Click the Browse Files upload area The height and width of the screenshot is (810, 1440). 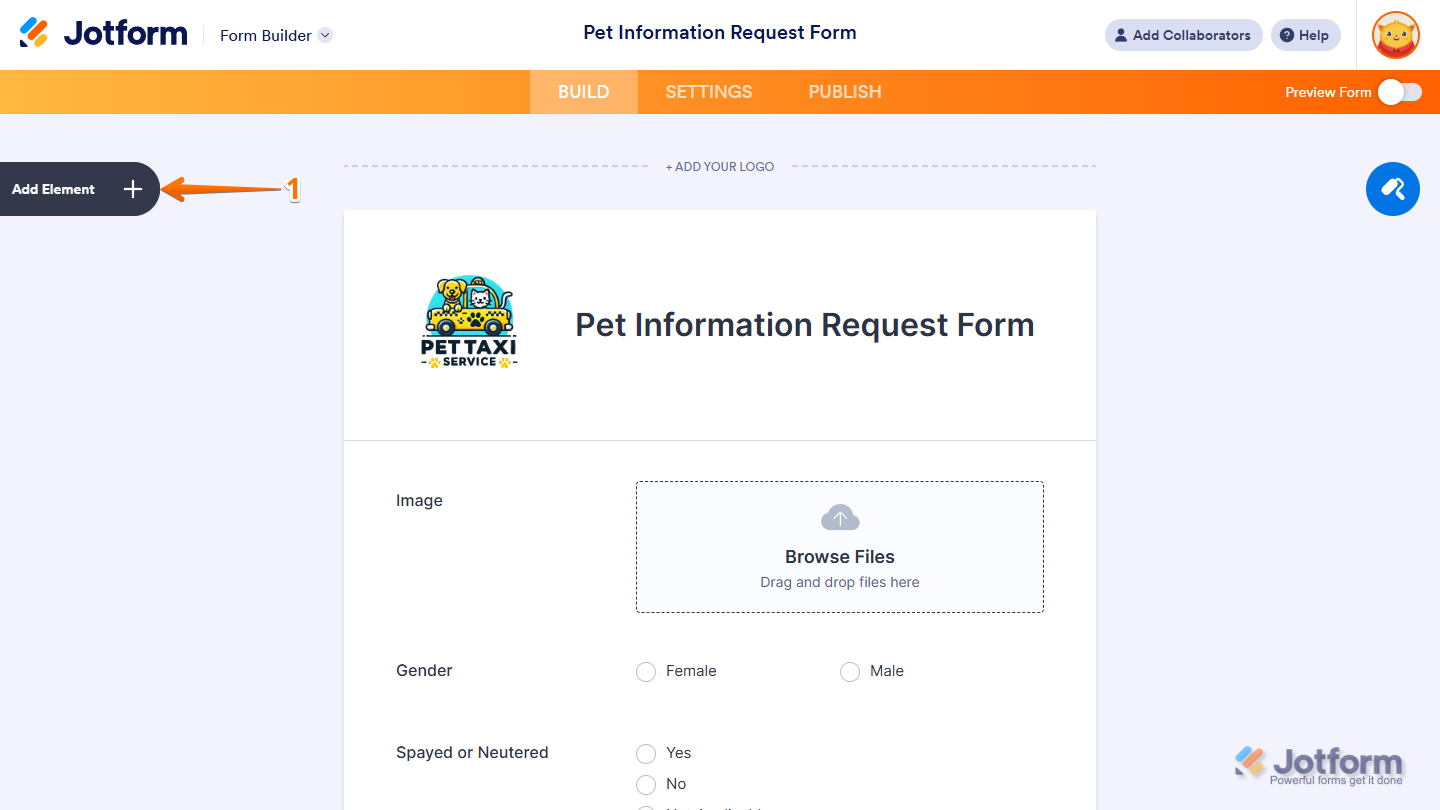point(840,557)
